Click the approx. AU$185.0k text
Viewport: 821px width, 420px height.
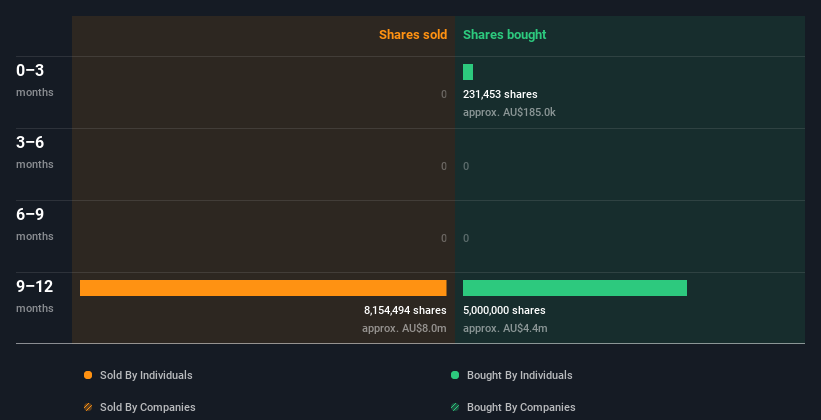pos(509,113)
